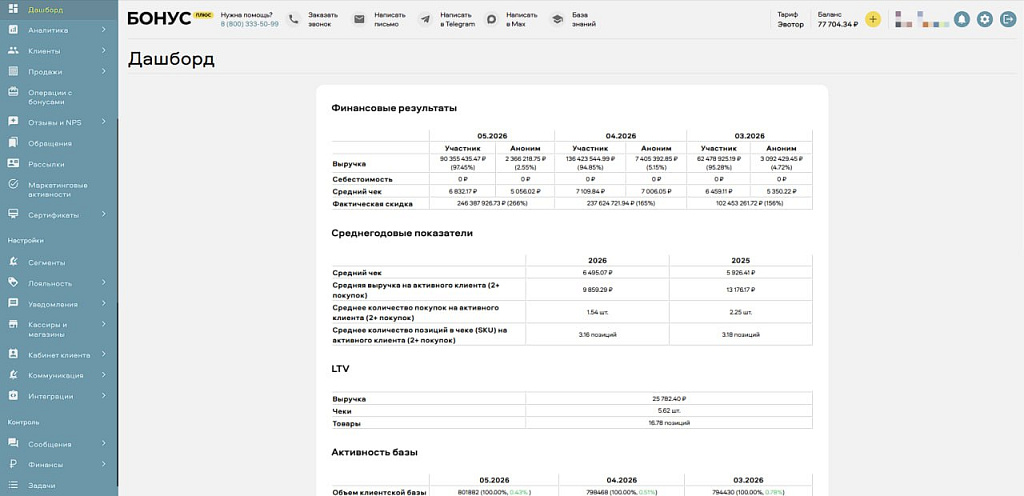Click the Сегменты icon in sidebar
The height and width of the screenshot is (496, 1024).
[x=13, y=262]
